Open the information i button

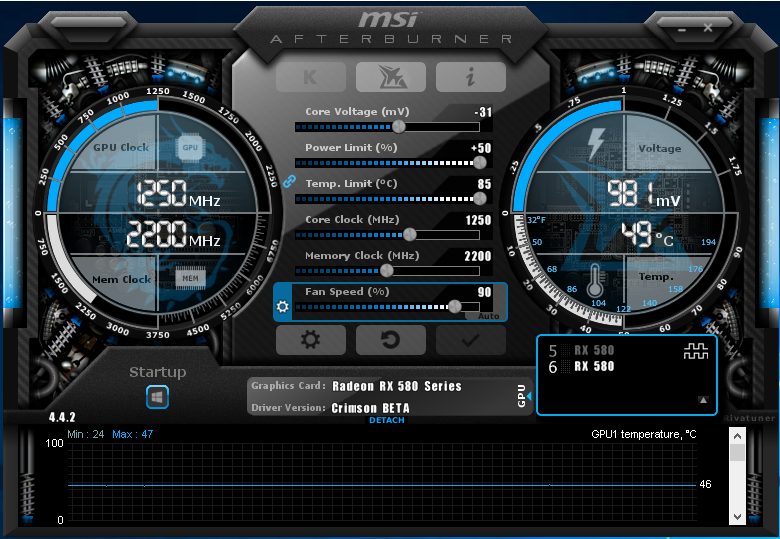471,77
